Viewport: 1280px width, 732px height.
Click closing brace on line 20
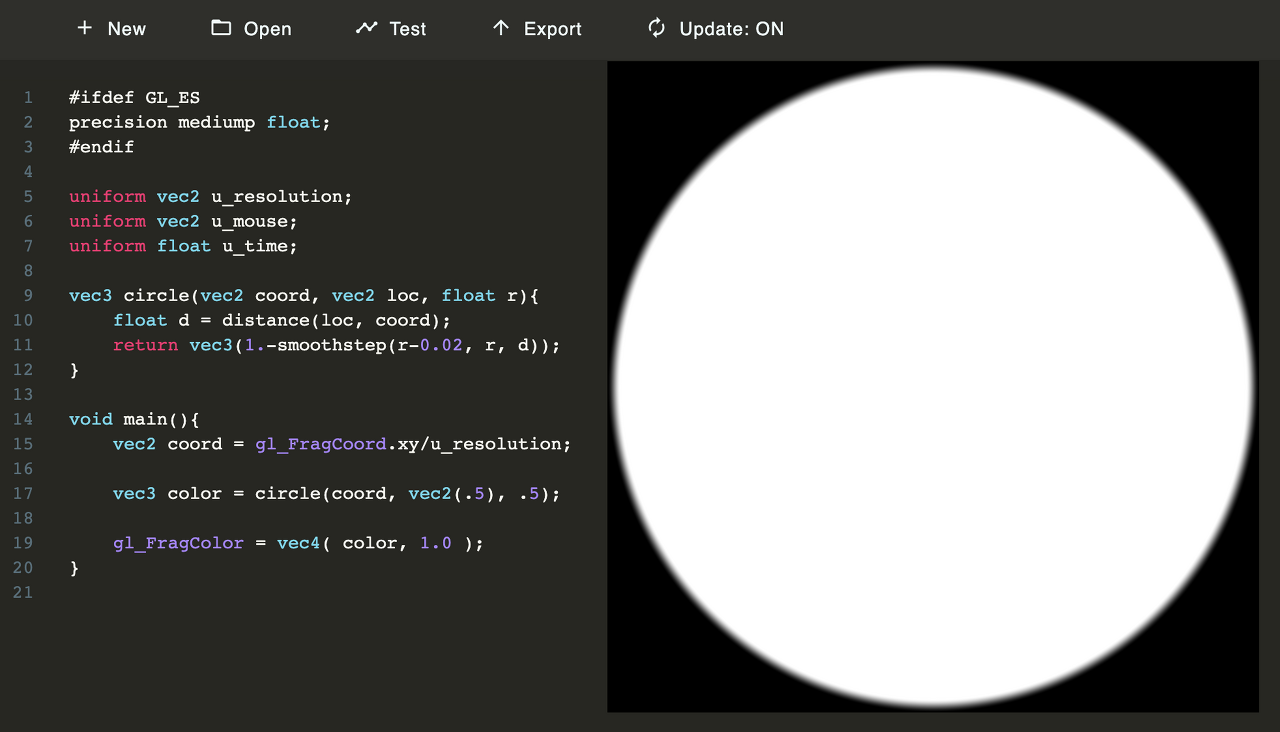coord(74,568)
